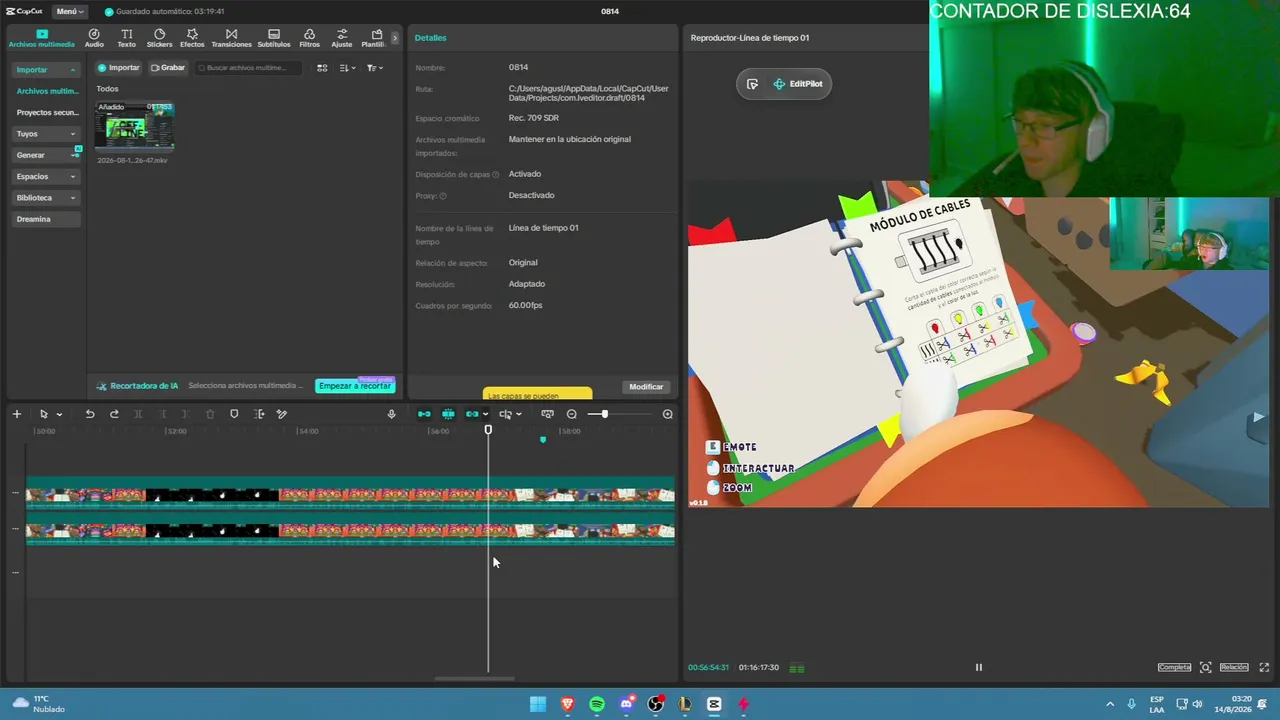Open the media filter dropdown
1280x720 pixels.
[x=374, y=68]
